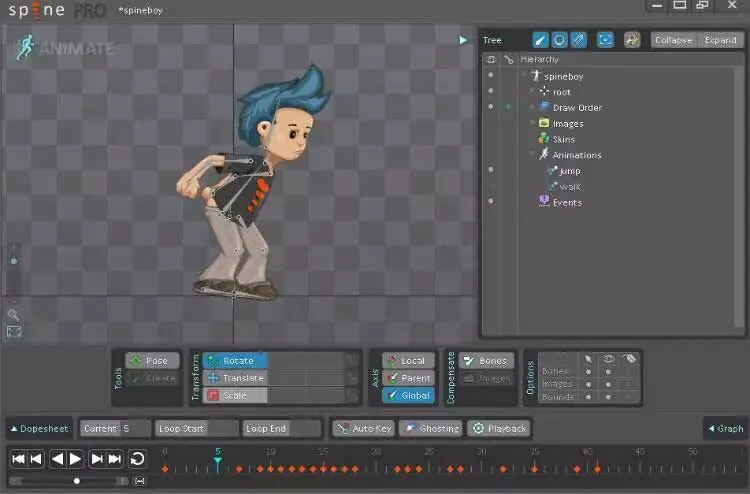Toggle Bones selectable option dot
Screen dimensions: 750x494
coord(588,372)
